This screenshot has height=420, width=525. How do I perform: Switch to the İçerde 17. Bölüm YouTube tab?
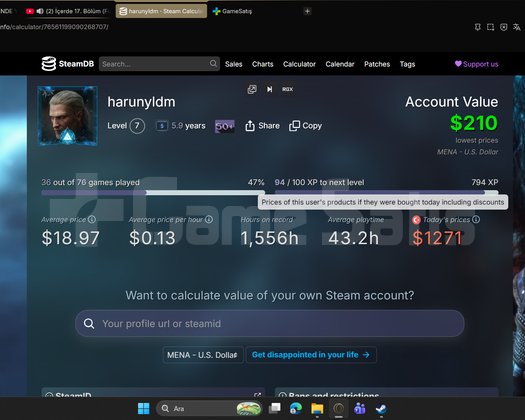pyautogui.click(x=67, y=11)
